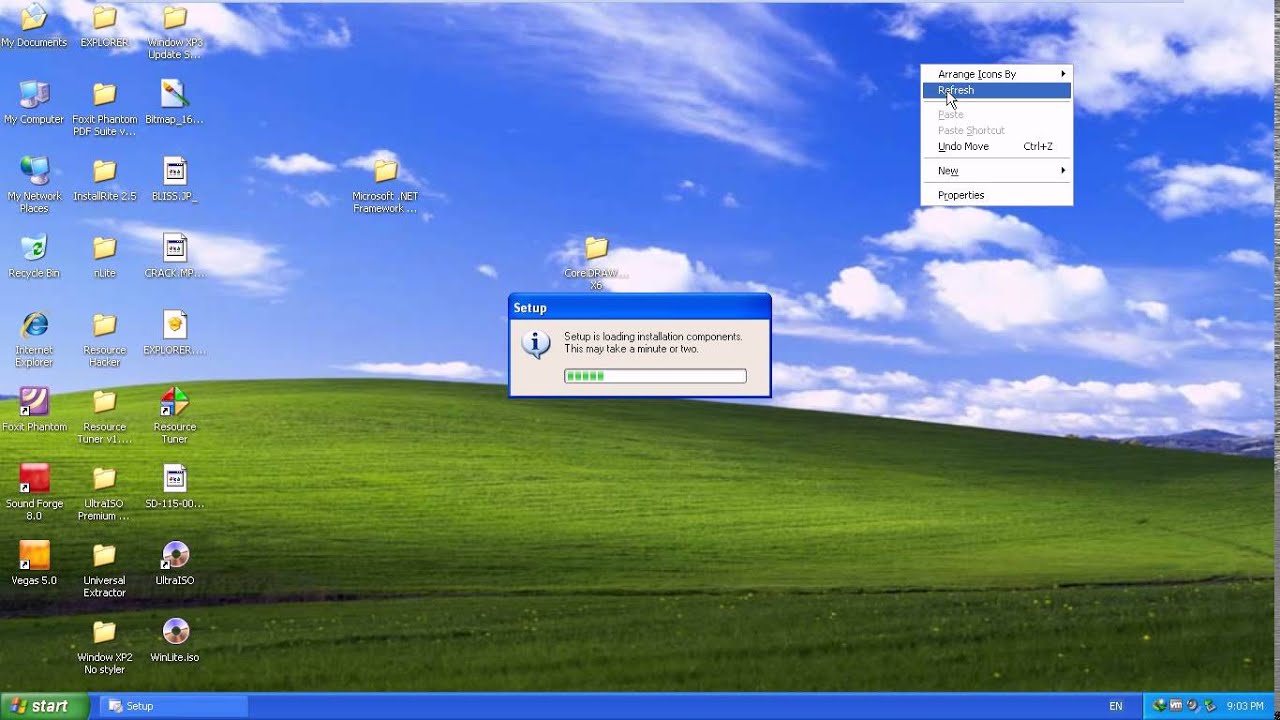Click the Setup taskbar button
The height and width of the screenshot is (720, 1280).
[175, 706]
